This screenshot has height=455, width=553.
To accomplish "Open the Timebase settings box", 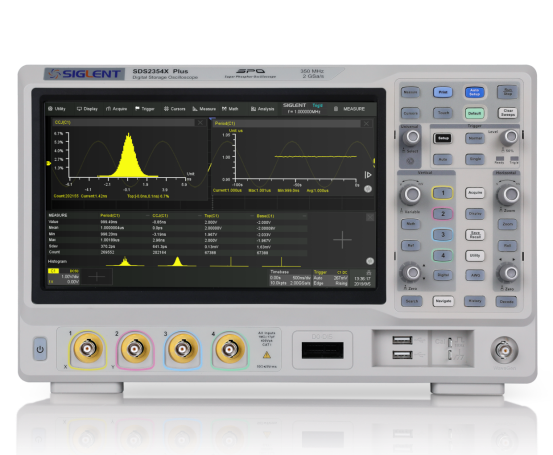I will click(290, 278).
